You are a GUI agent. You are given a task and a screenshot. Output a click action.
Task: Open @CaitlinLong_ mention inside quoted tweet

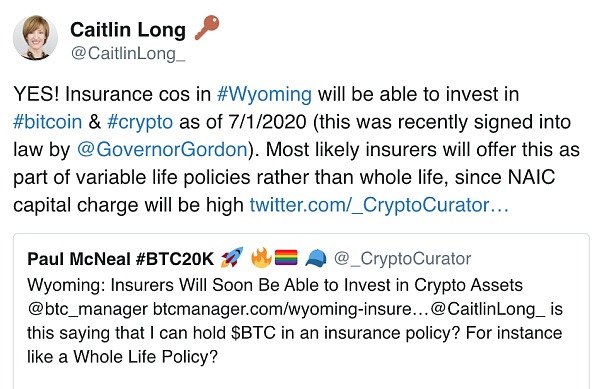tap(488, 309)
